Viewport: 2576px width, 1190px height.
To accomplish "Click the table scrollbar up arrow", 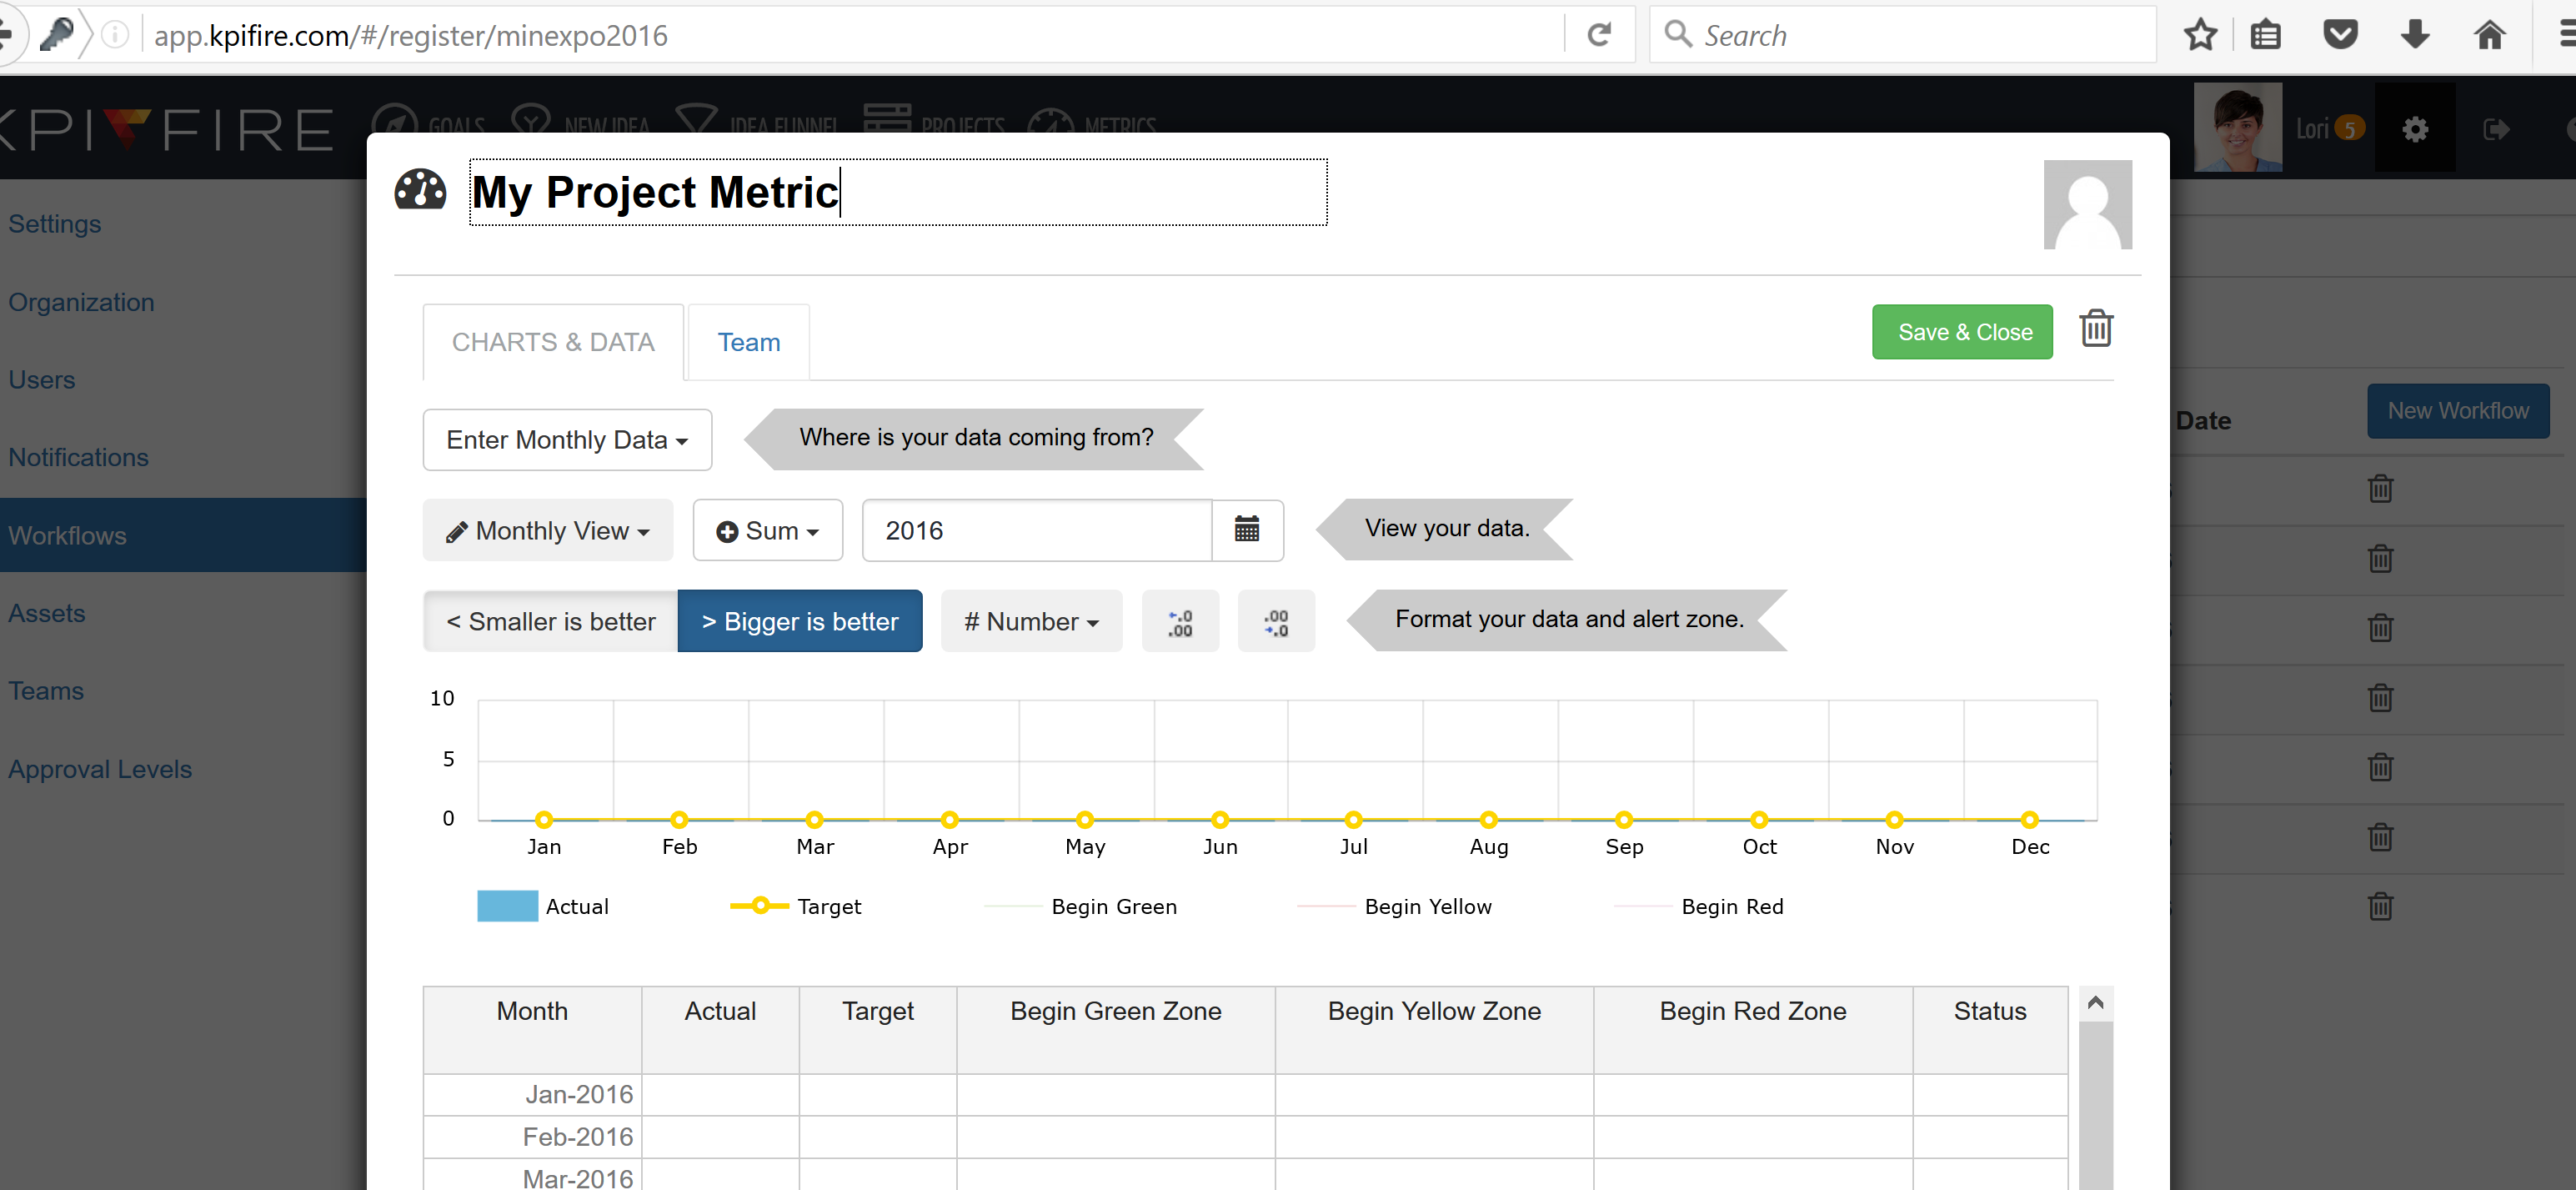I will pyautogui.click(x=2095, y=1003).
